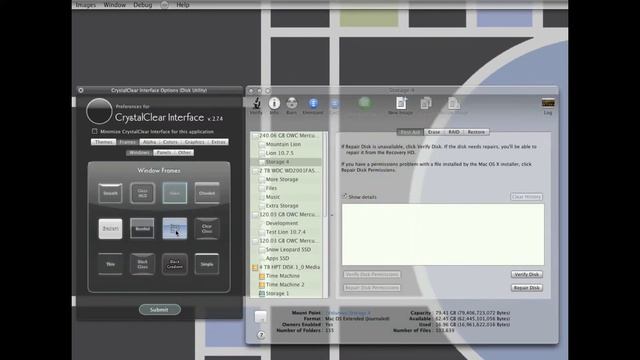Switch to the Erase tab
The image size is (640, 360).
pos(434,132)
